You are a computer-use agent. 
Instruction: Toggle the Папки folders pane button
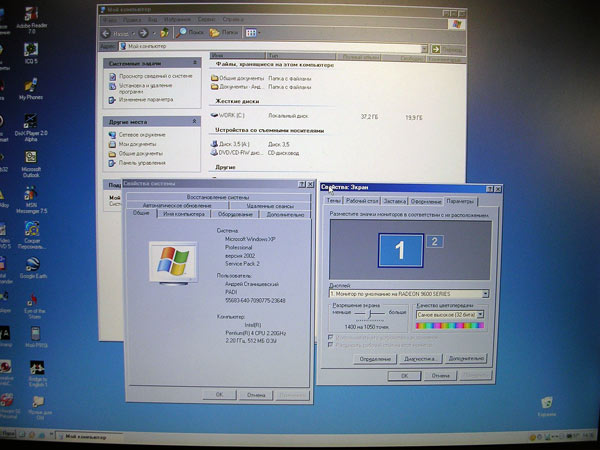click(224, 33)
